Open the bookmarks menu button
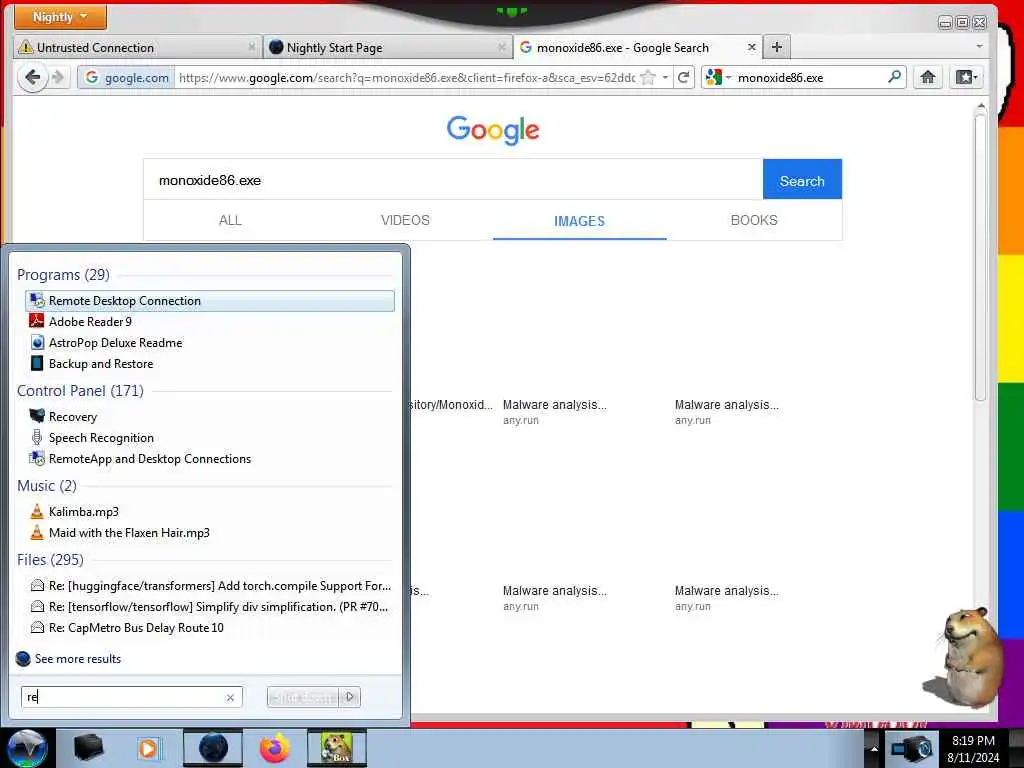This screenshot has height=768, width=1024. point(967,78)
